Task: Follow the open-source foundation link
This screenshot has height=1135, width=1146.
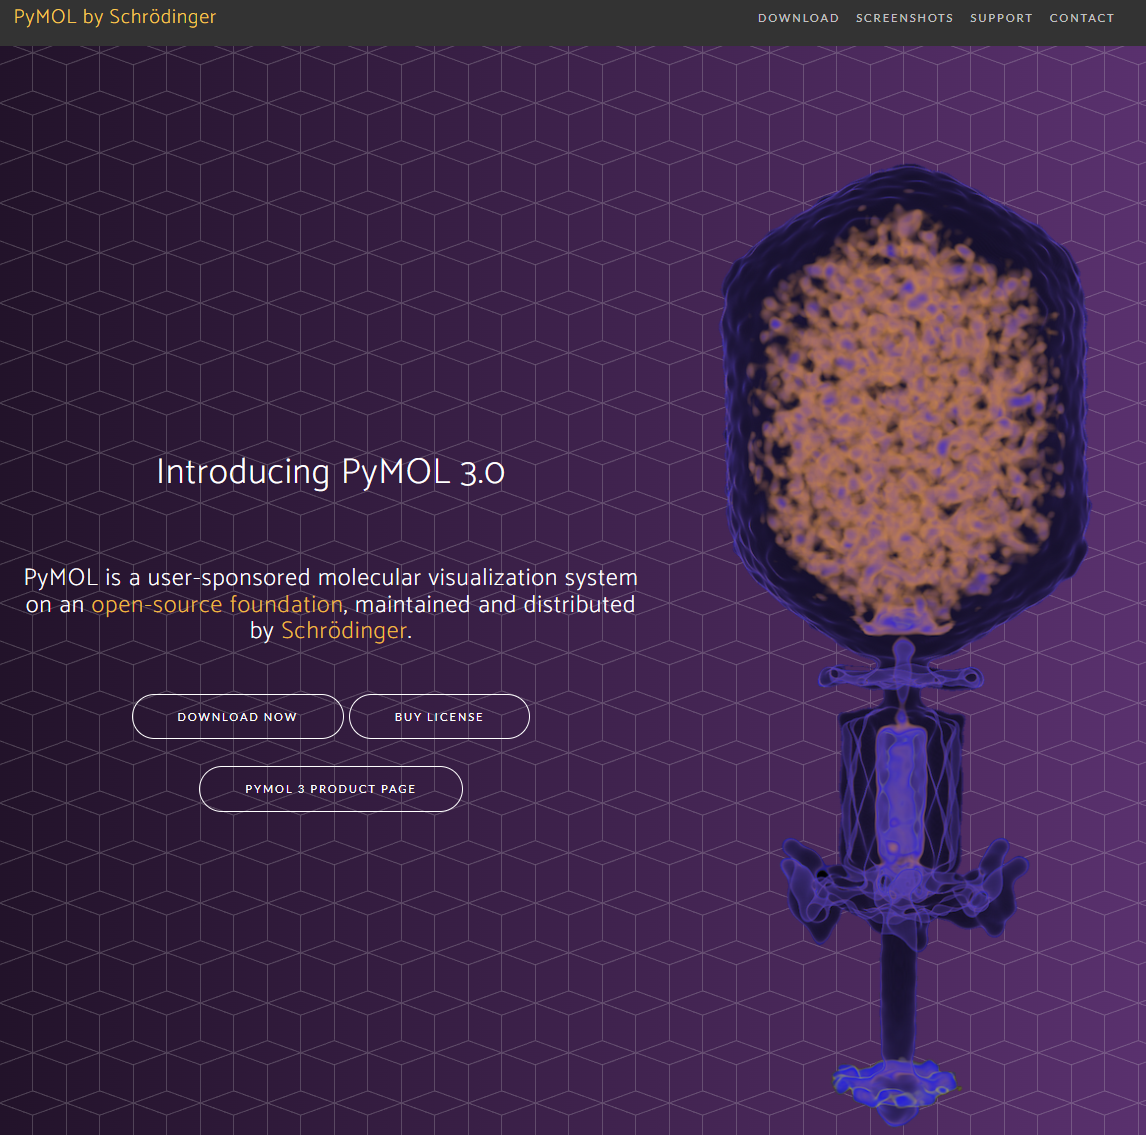Action: pos(217,604)
